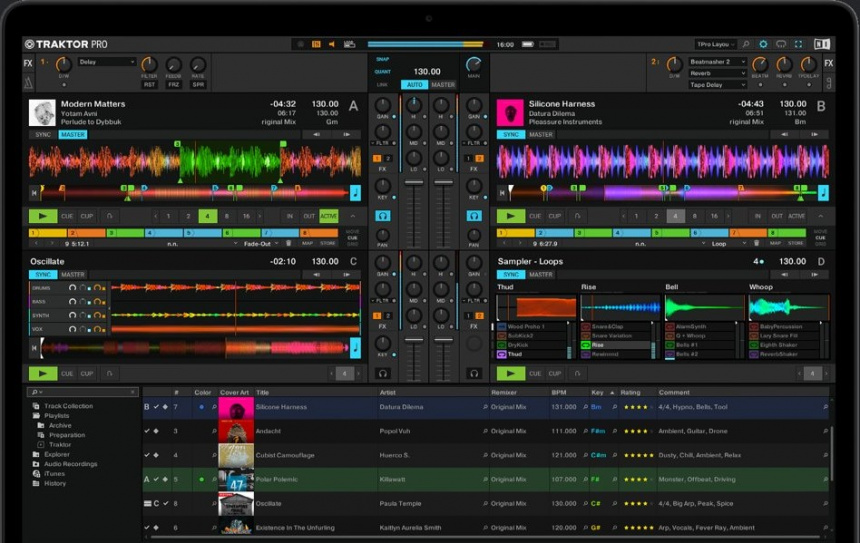Enable AUTO master clock mode
This screenshot has width=860, height=543.
pyautogui.click(x=415, y=85)
